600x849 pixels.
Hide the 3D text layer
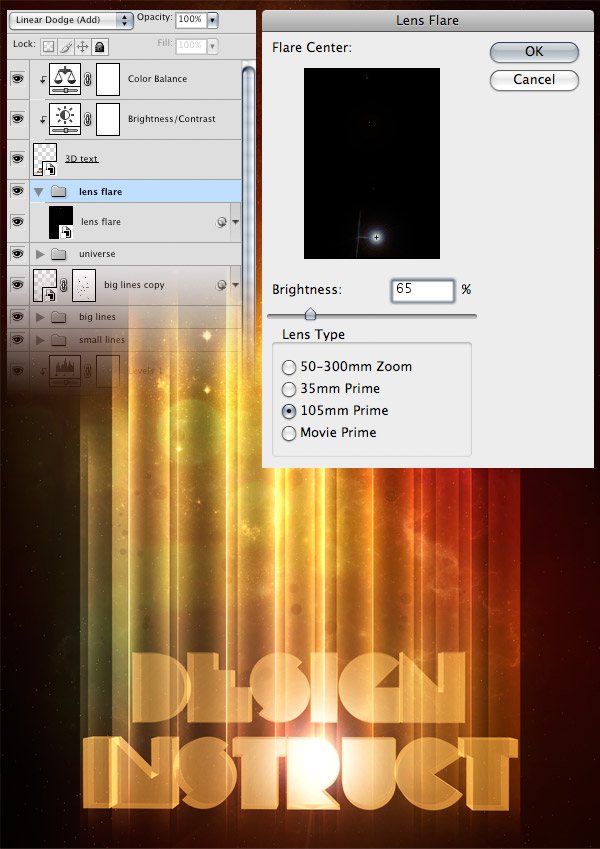(18, 159)
